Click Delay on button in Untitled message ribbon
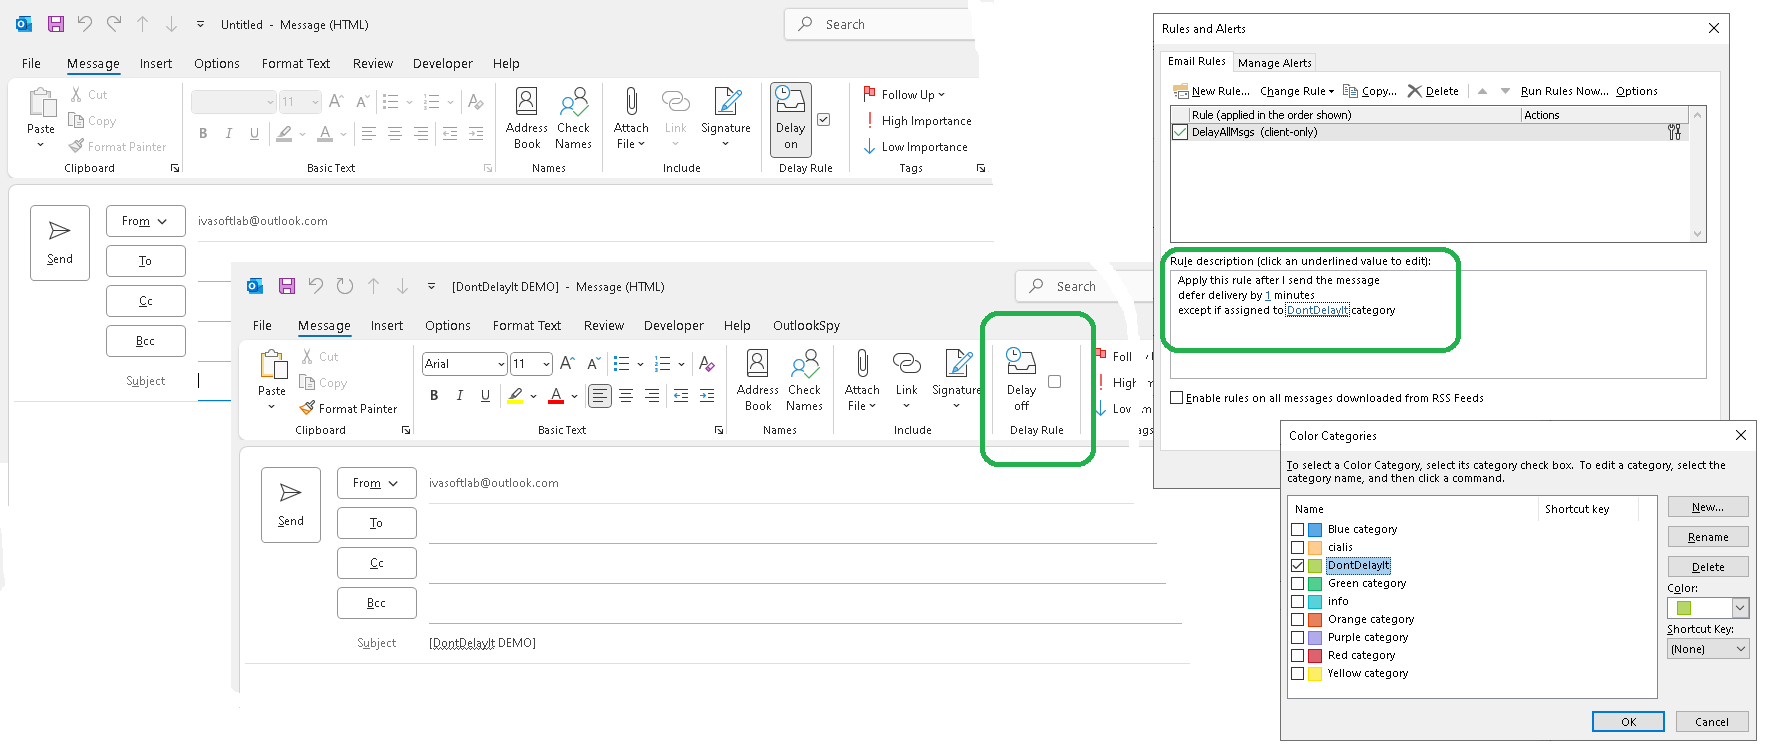 (x=791, y=119)
